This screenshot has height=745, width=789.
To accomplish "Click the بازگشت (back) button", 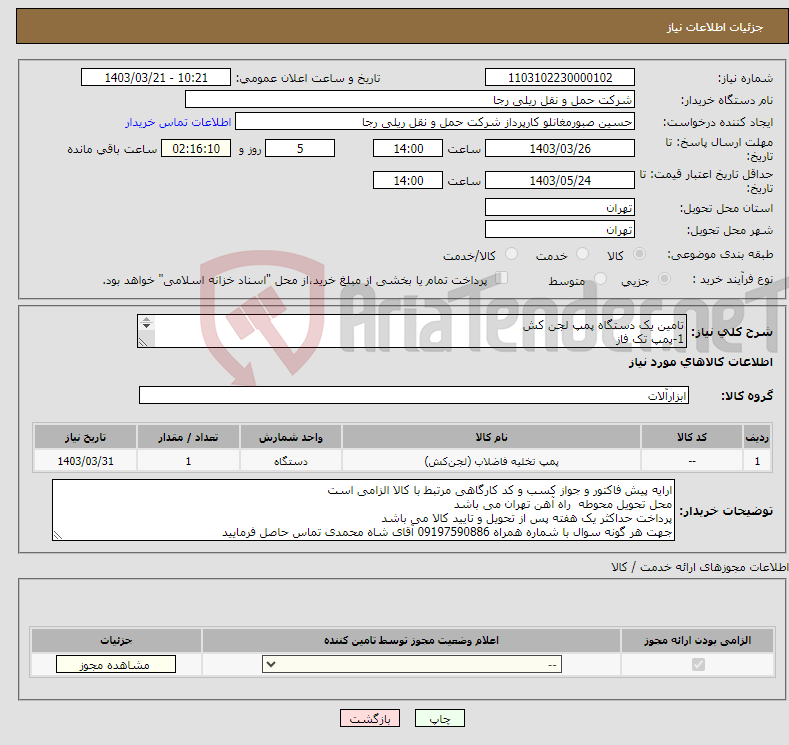I will click(370, 718).
